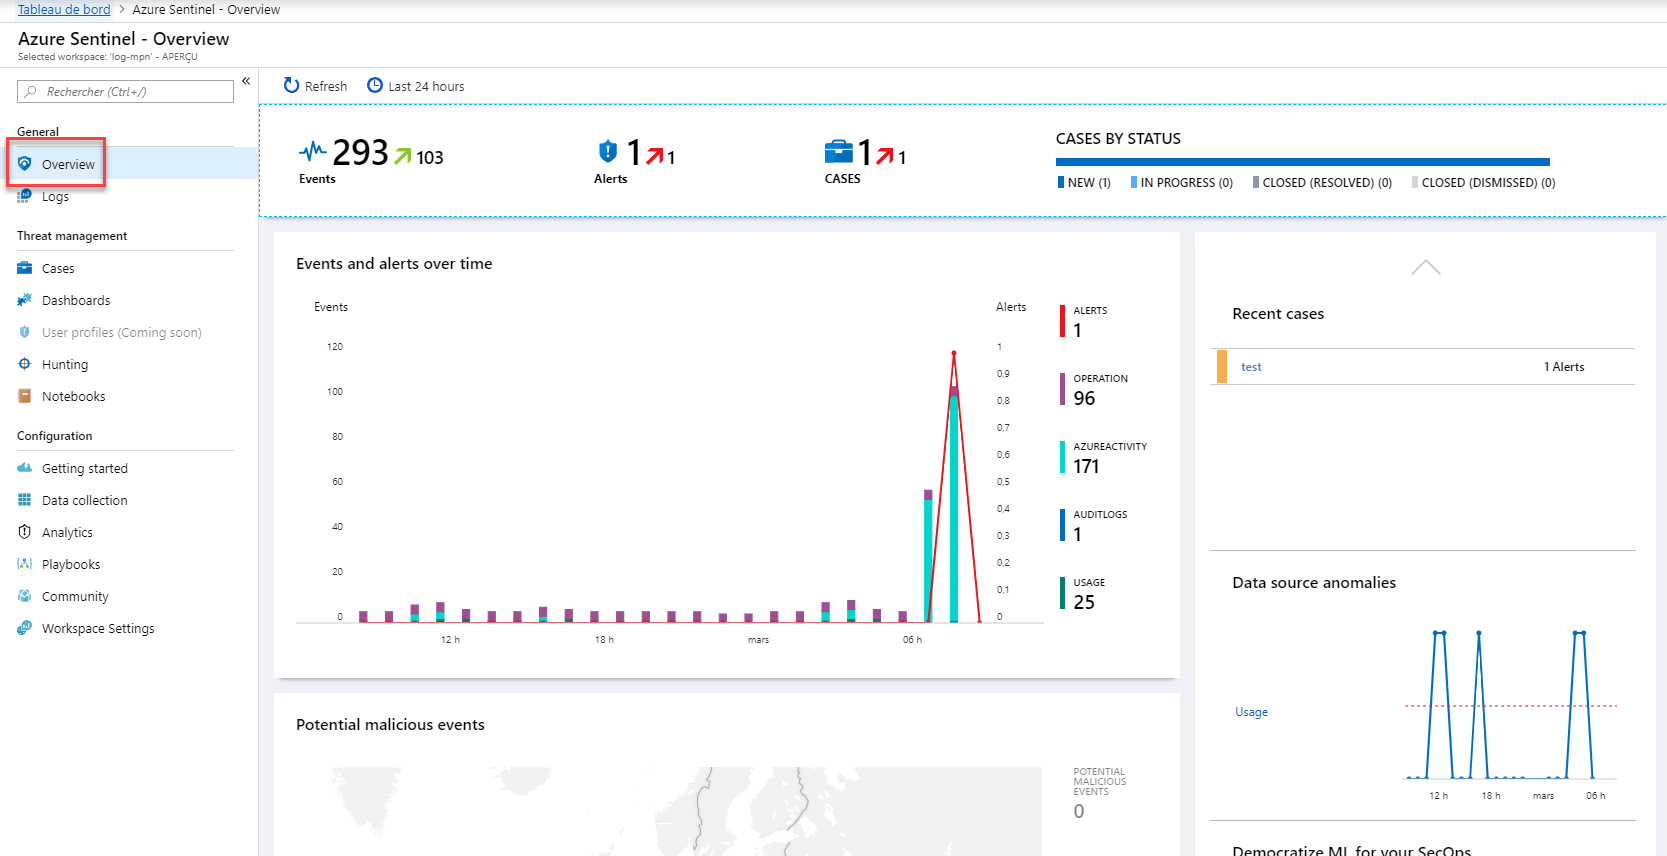1667x856 pixels.
Task: Click the Playbooks icon in the sidebar
Action: [x=25, y=564]
